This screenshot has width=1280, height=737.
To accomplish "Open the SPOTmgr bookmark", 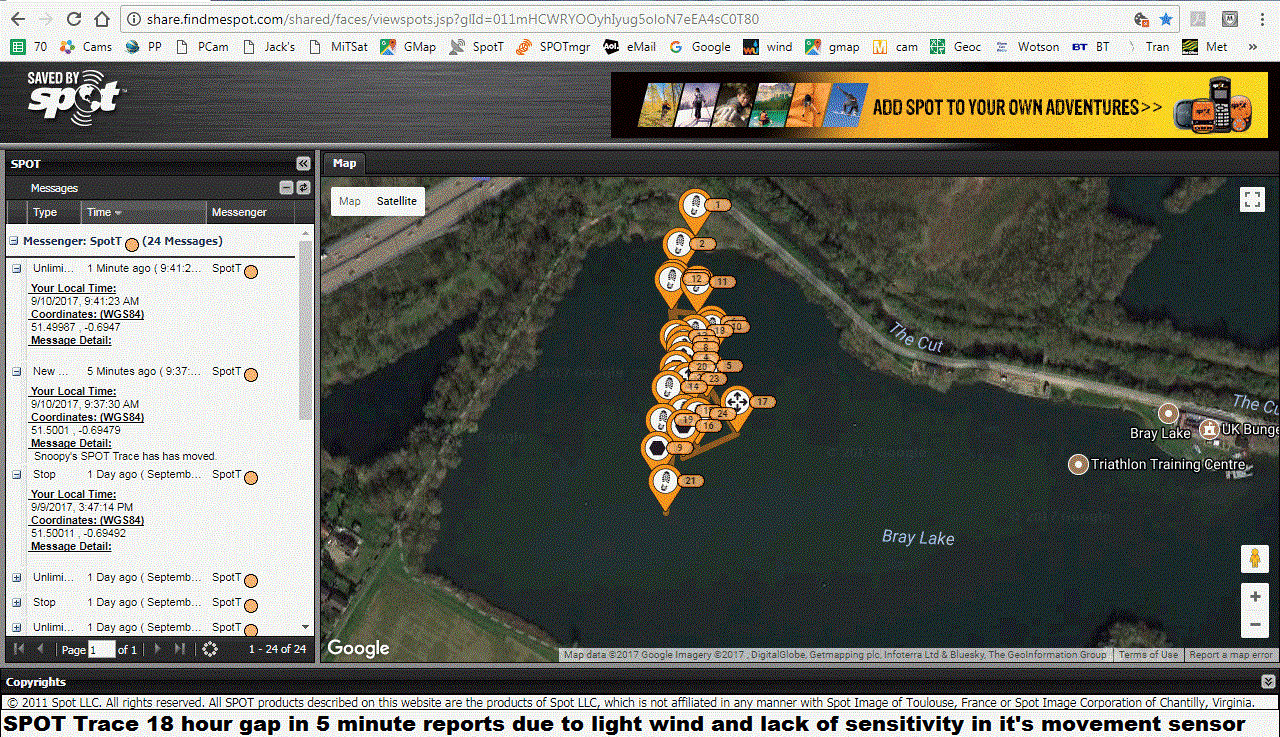I will [x=555, y=47].
